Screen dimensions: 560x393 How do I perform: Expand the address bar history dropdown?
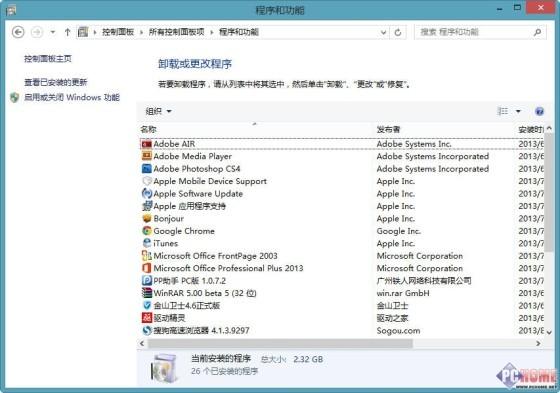383,33
